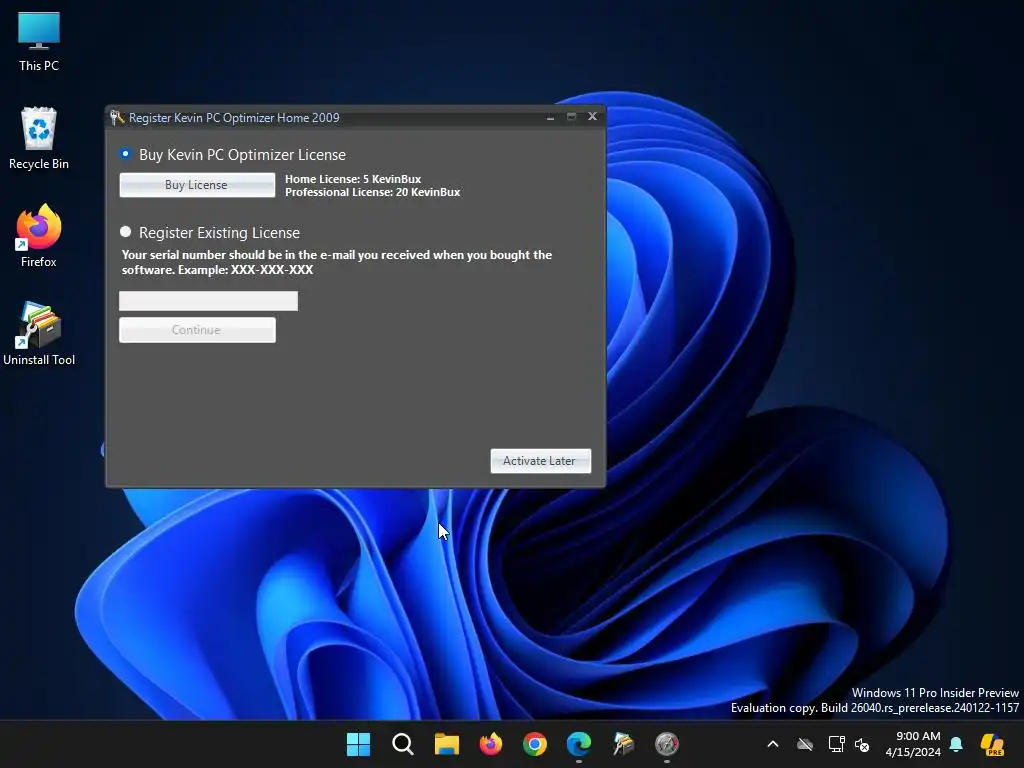This screenshot has height=768, width=1024.
Task: Click the Home License: 5 KevinBux text
Action: pos(353,179)
